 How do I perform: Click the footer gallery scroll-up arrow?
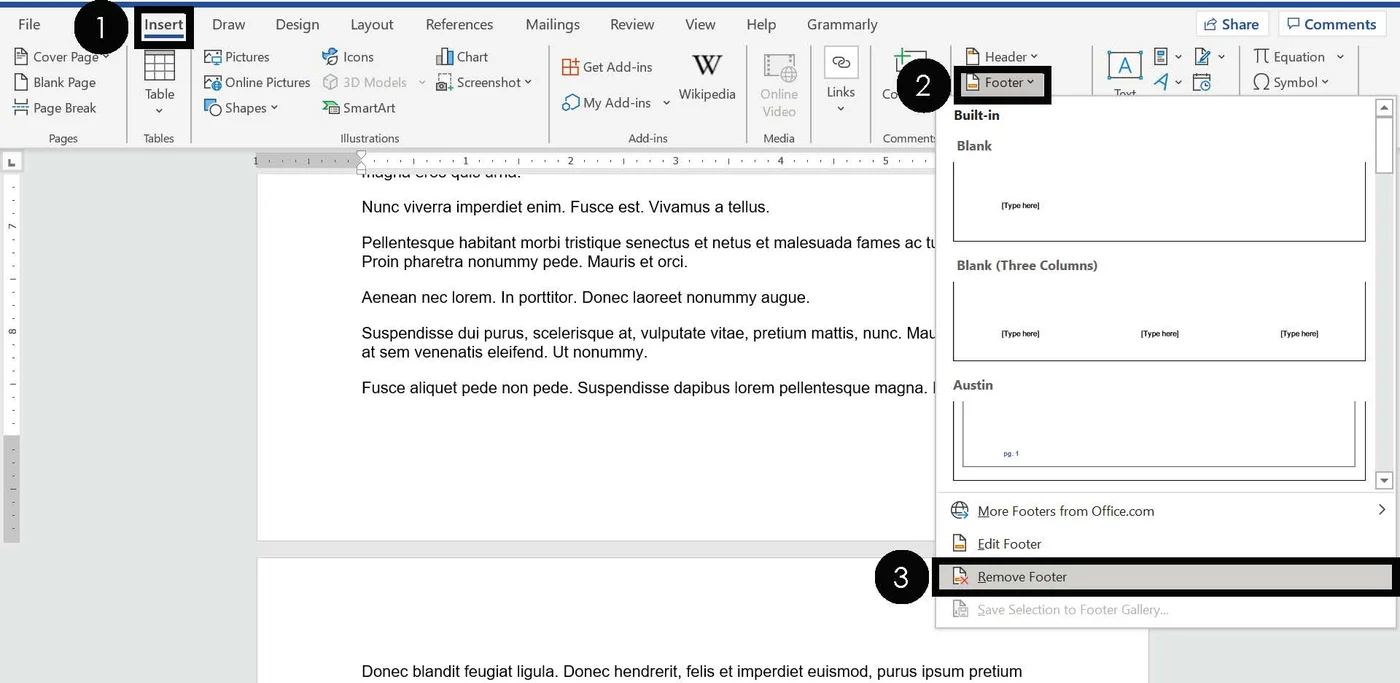pyautogui.click(x=1384, y=108)
